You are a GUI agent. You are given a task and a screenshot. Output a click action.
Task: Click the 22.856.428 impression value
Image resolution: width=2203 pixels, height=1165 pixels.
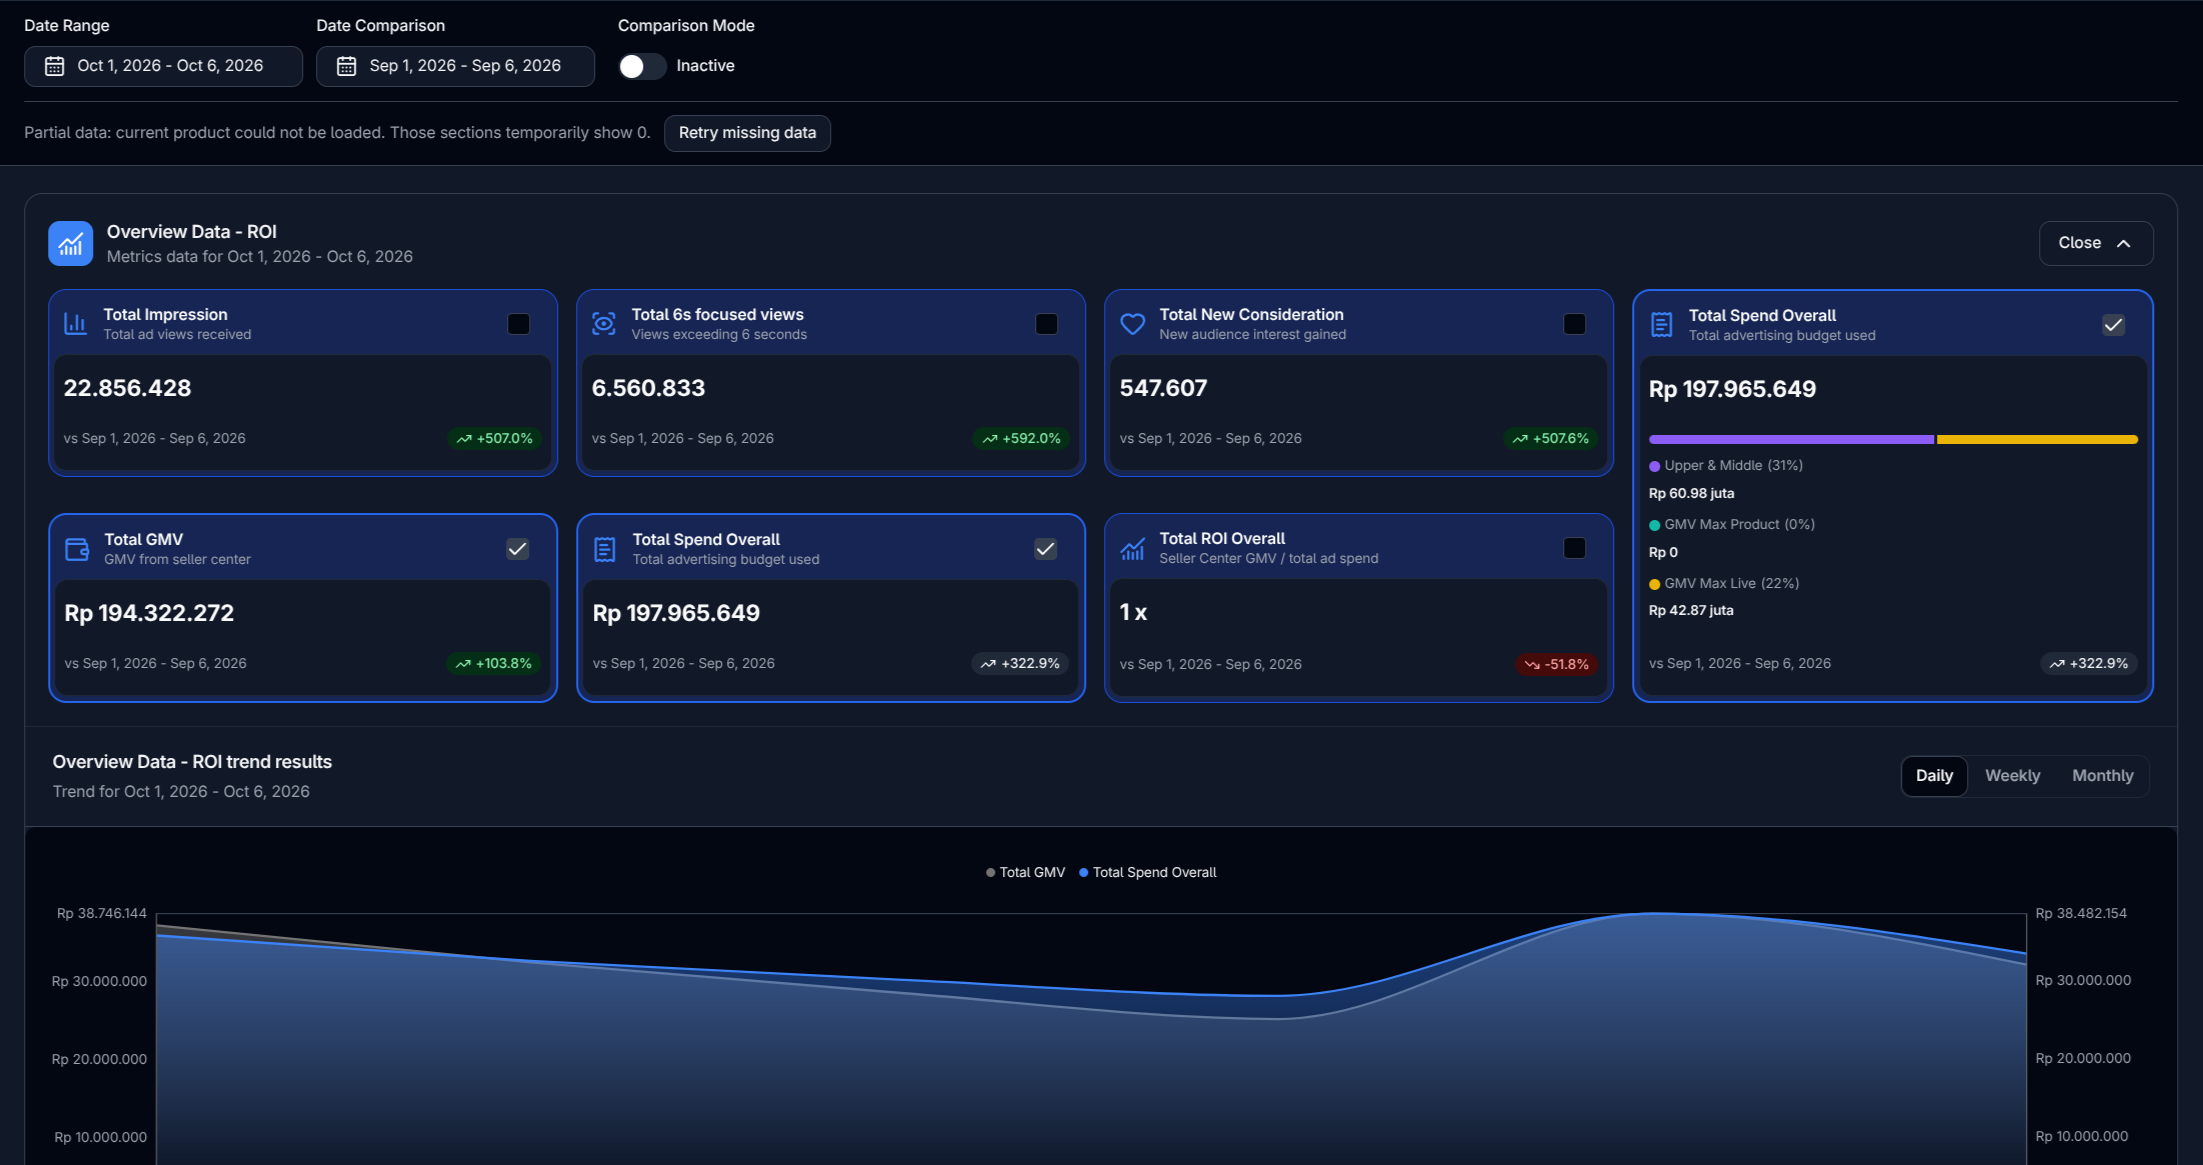pyautogui.click(x=127, y=388)
